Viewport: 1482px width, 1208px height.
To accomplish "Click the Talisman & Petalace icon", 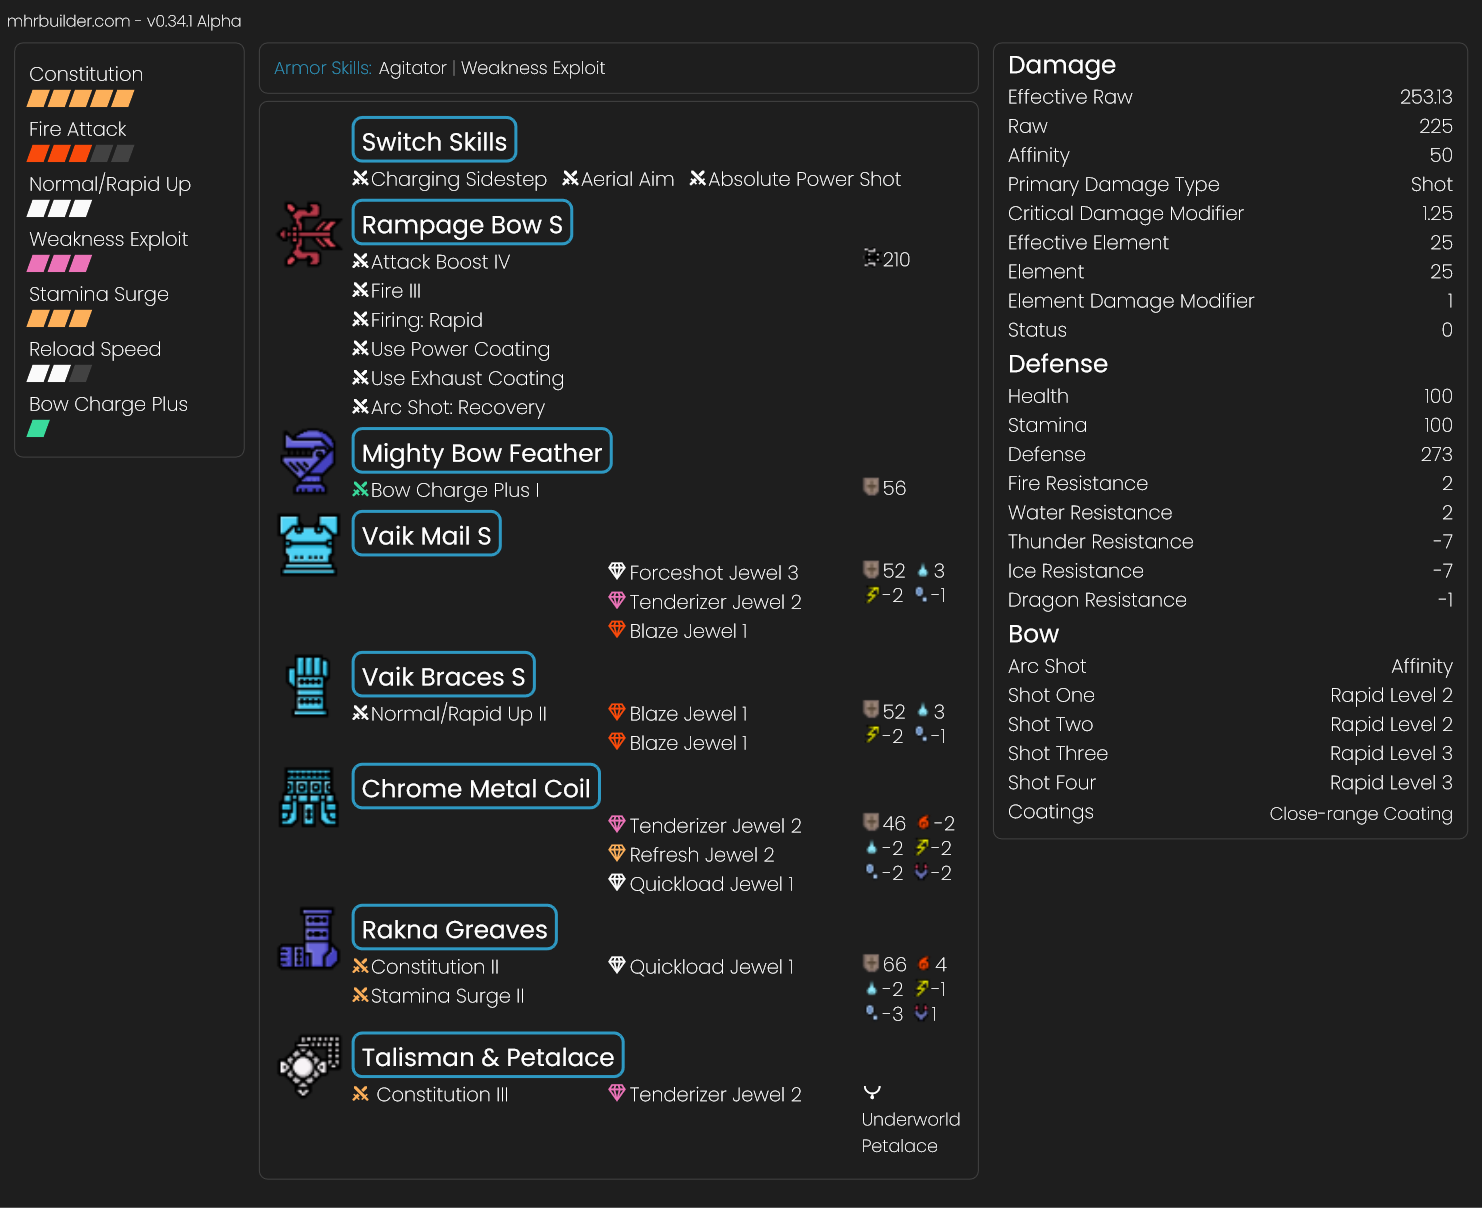I will point(308,1066).
